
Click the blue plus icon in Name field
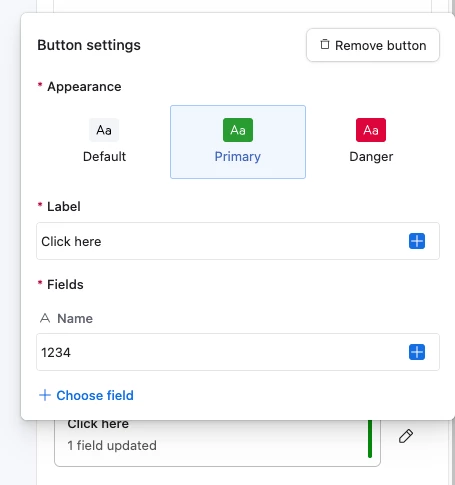click(x=417, y=352)
